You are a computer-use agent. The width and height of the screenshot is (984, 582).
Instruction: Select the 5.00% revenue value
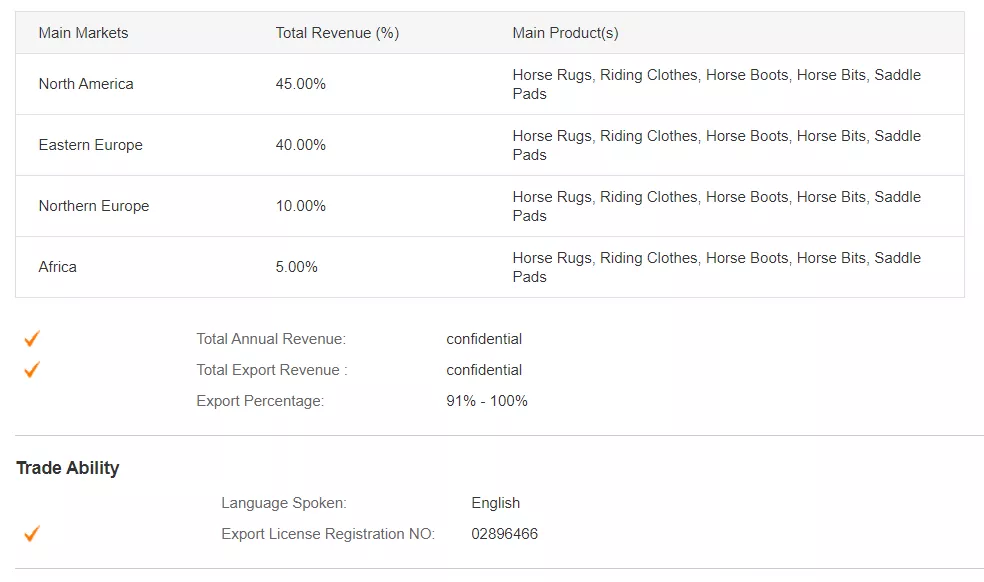click(297, 267)
